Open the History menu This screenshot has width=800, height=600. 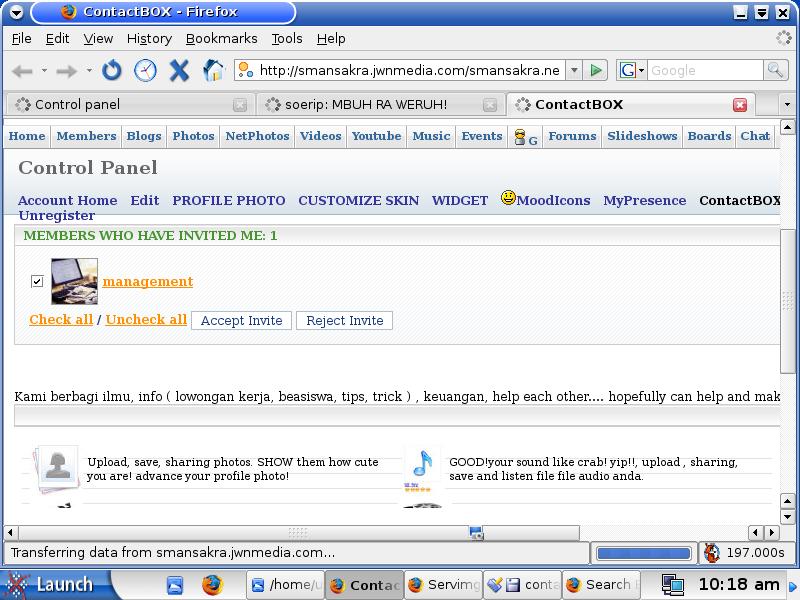[149, 39]
